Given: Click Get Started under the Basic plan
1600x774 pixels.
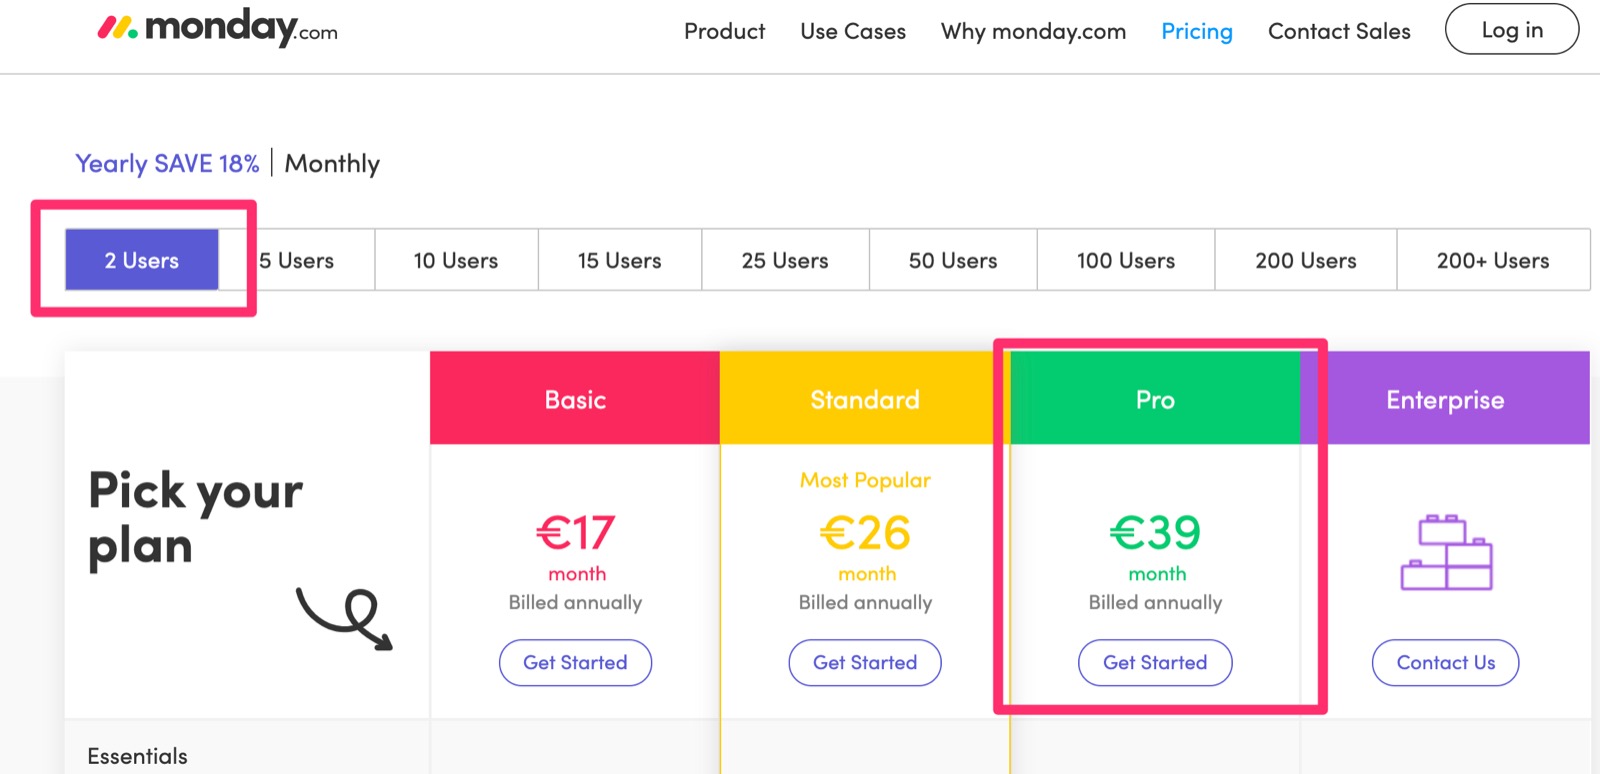Looking at the screenshot, I should (x=575, y=662).
